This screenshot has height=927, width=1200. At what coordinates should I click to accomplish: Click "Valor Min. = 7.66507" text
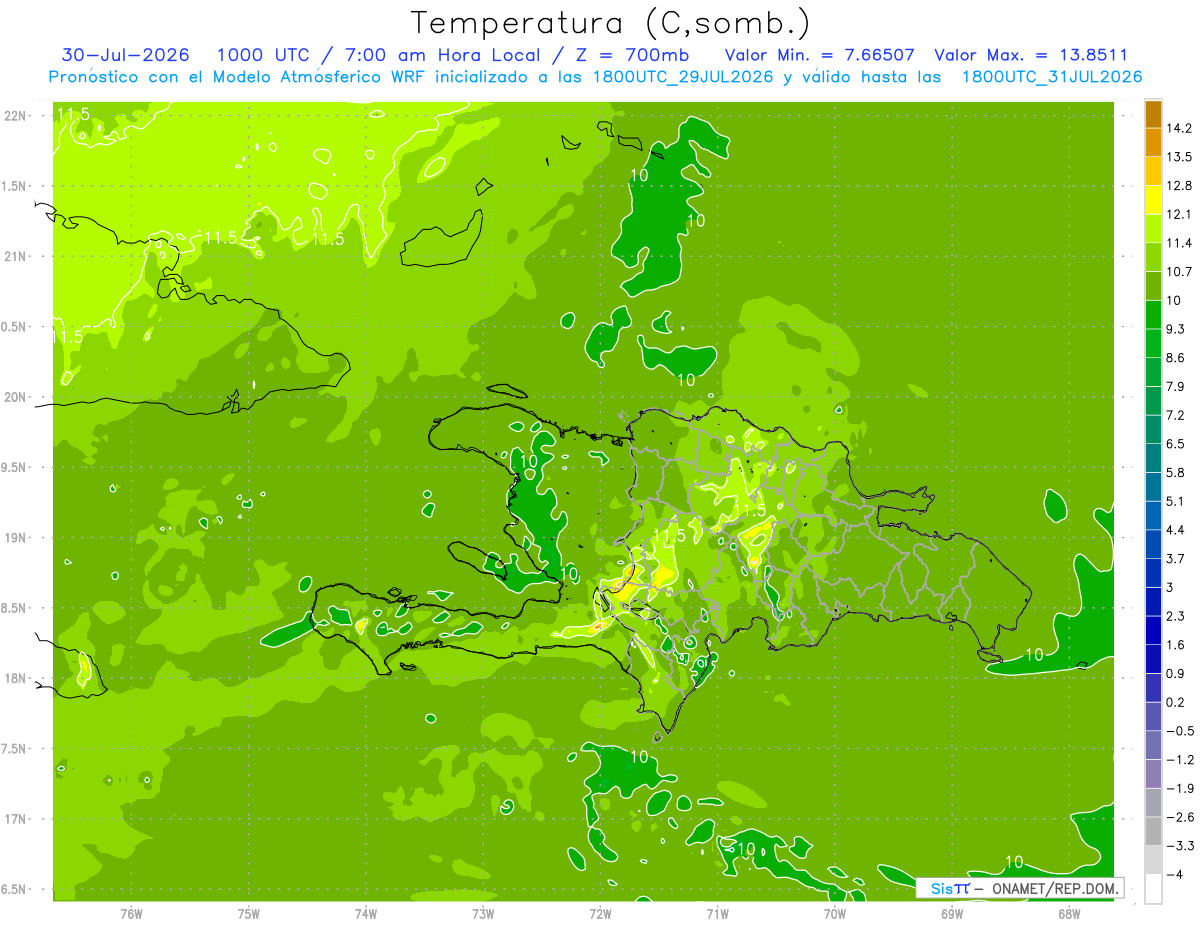click(x=818, y=55)
